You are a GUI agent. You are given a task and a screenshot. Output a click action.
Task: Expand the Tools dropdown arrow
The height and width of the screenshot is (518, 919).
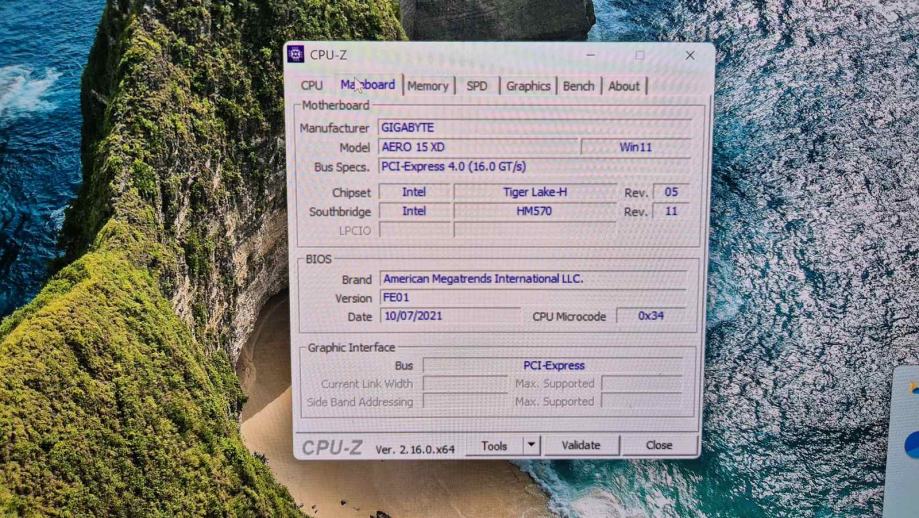(531, 445)
